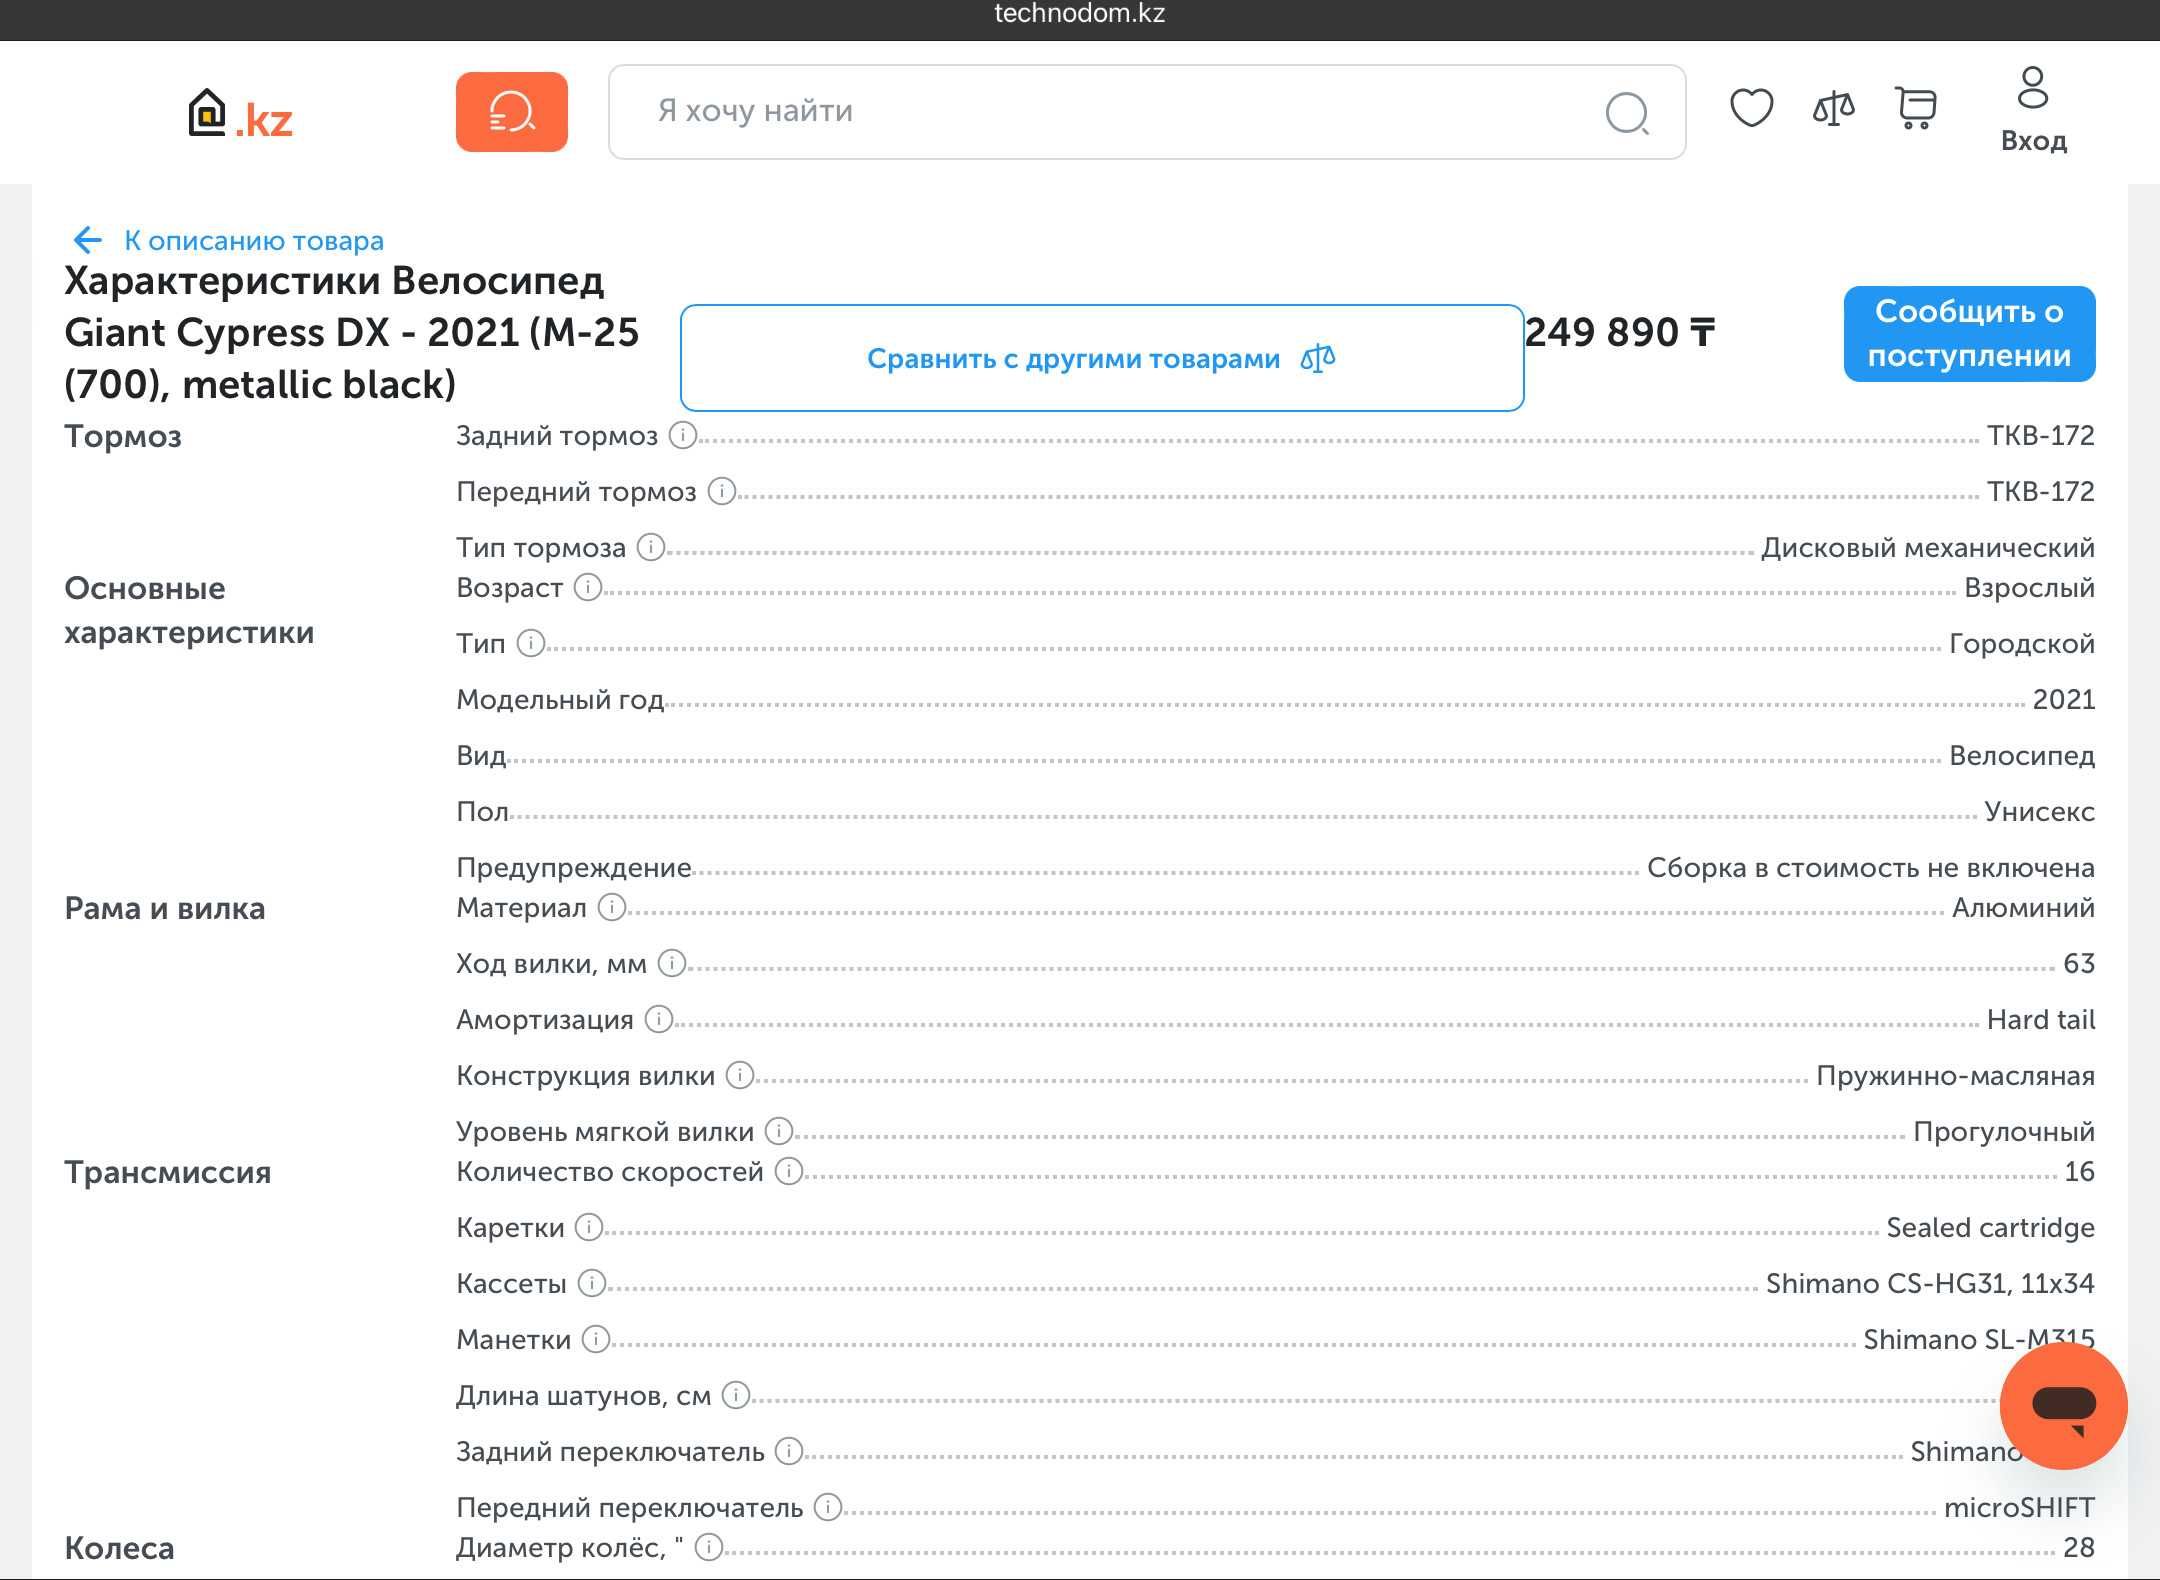Click the Модельный год label
Image resolution: width=2160 pixels, height=1580 pixels.
tap(560, 699)
